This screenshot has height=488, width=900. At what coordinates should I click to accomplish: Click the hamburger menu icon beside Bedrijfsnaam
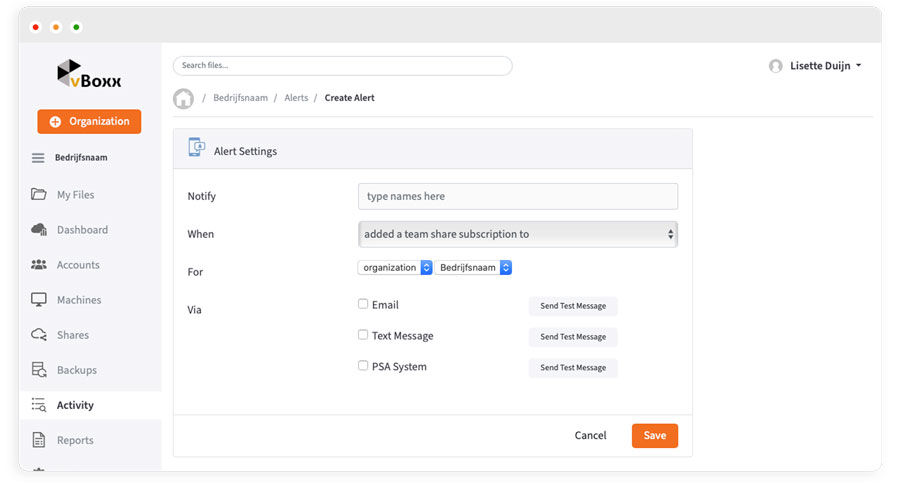click(38, 158)
